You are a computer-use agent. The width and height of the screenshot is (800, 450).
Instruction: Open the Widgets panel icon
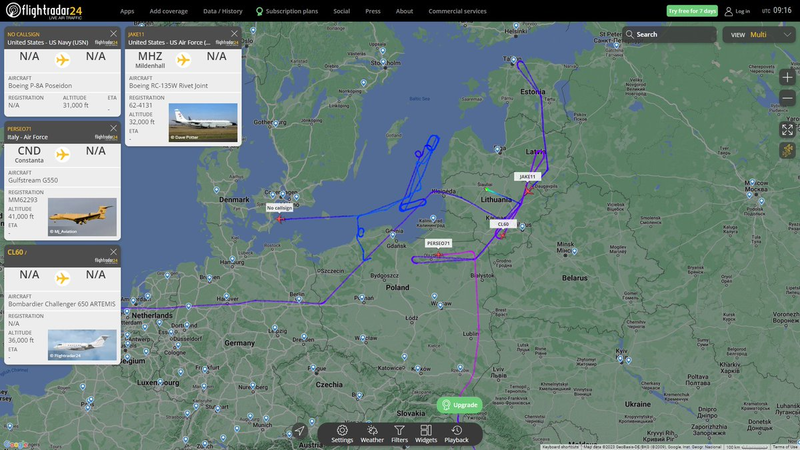[426, 434]
